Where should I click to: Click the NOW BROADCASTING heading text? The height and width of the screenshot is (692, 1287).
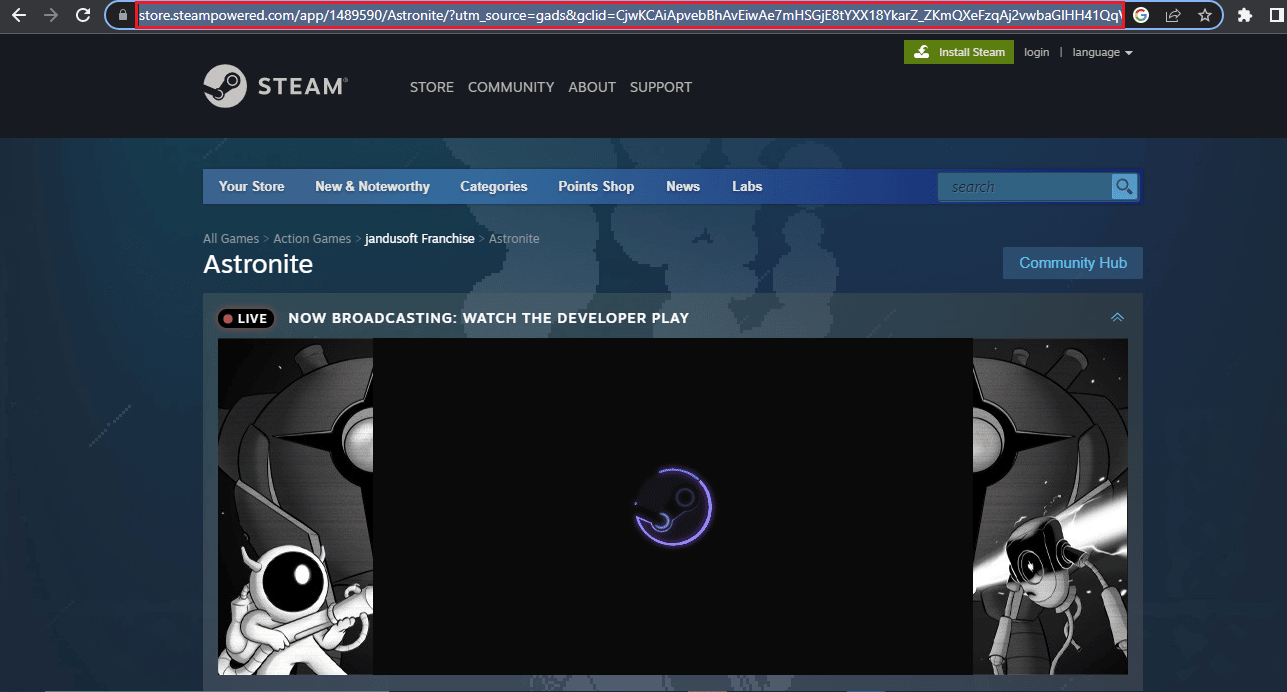(489, 319)
